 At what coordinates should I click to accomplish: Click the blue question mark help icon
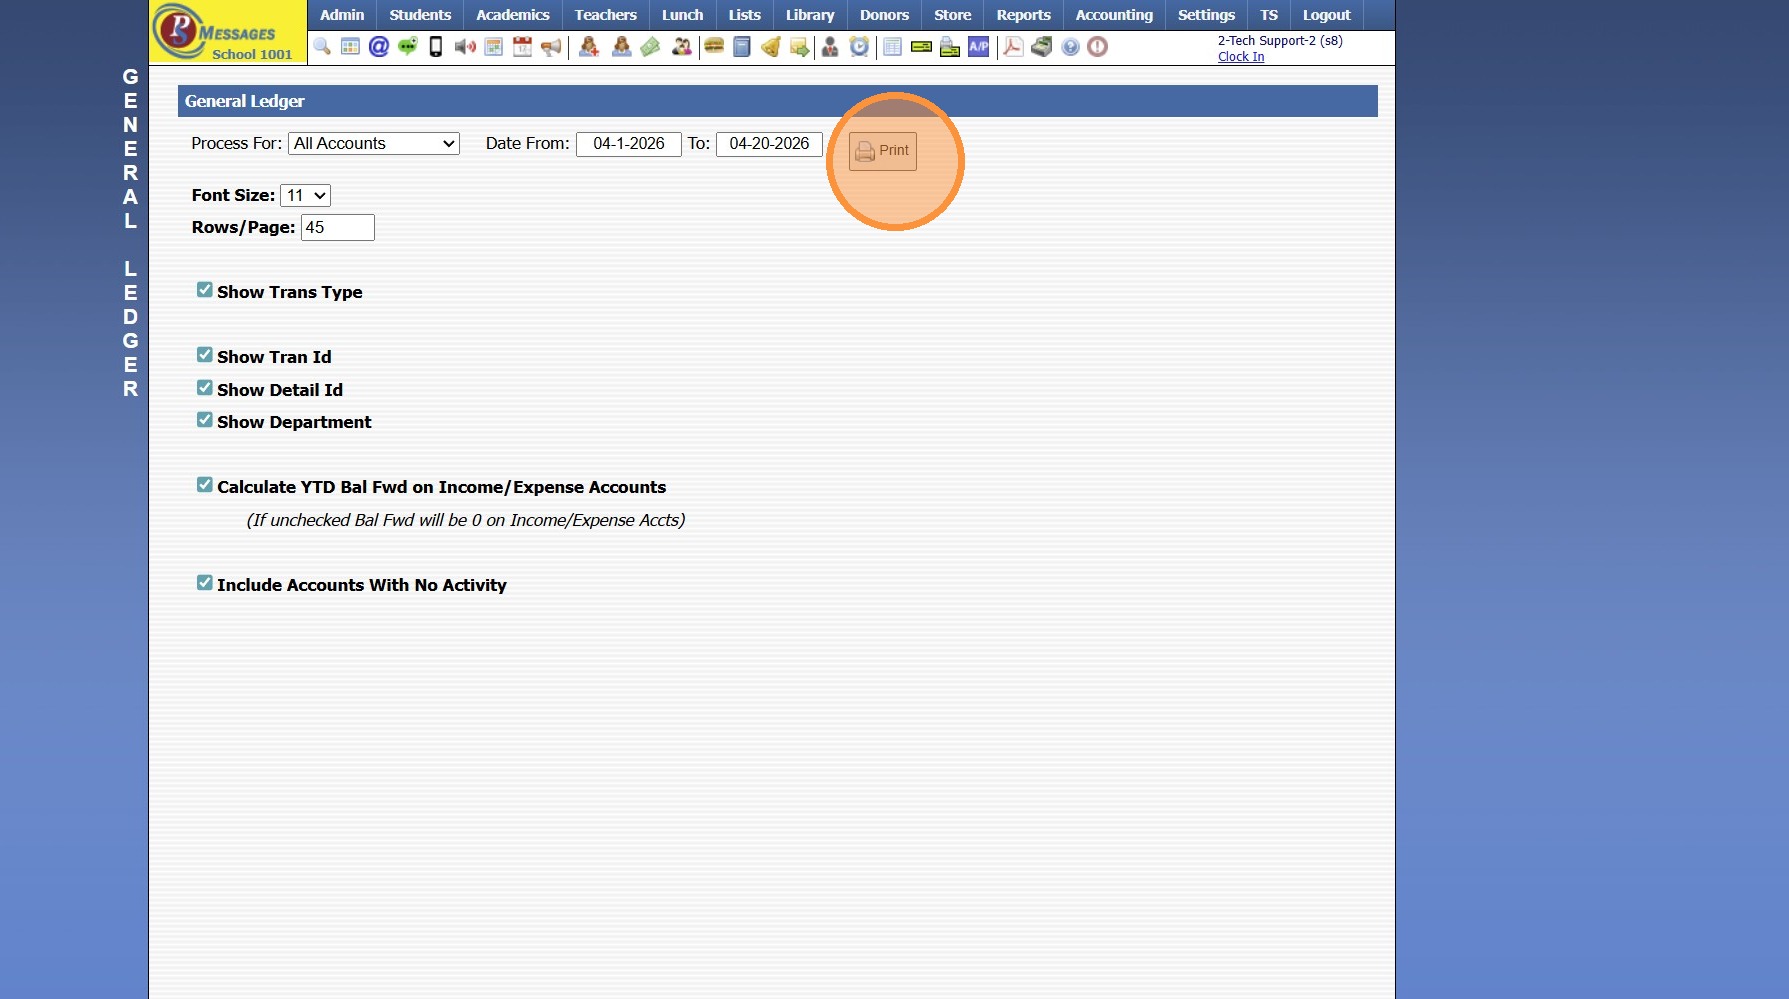(x=1070, y=47)
